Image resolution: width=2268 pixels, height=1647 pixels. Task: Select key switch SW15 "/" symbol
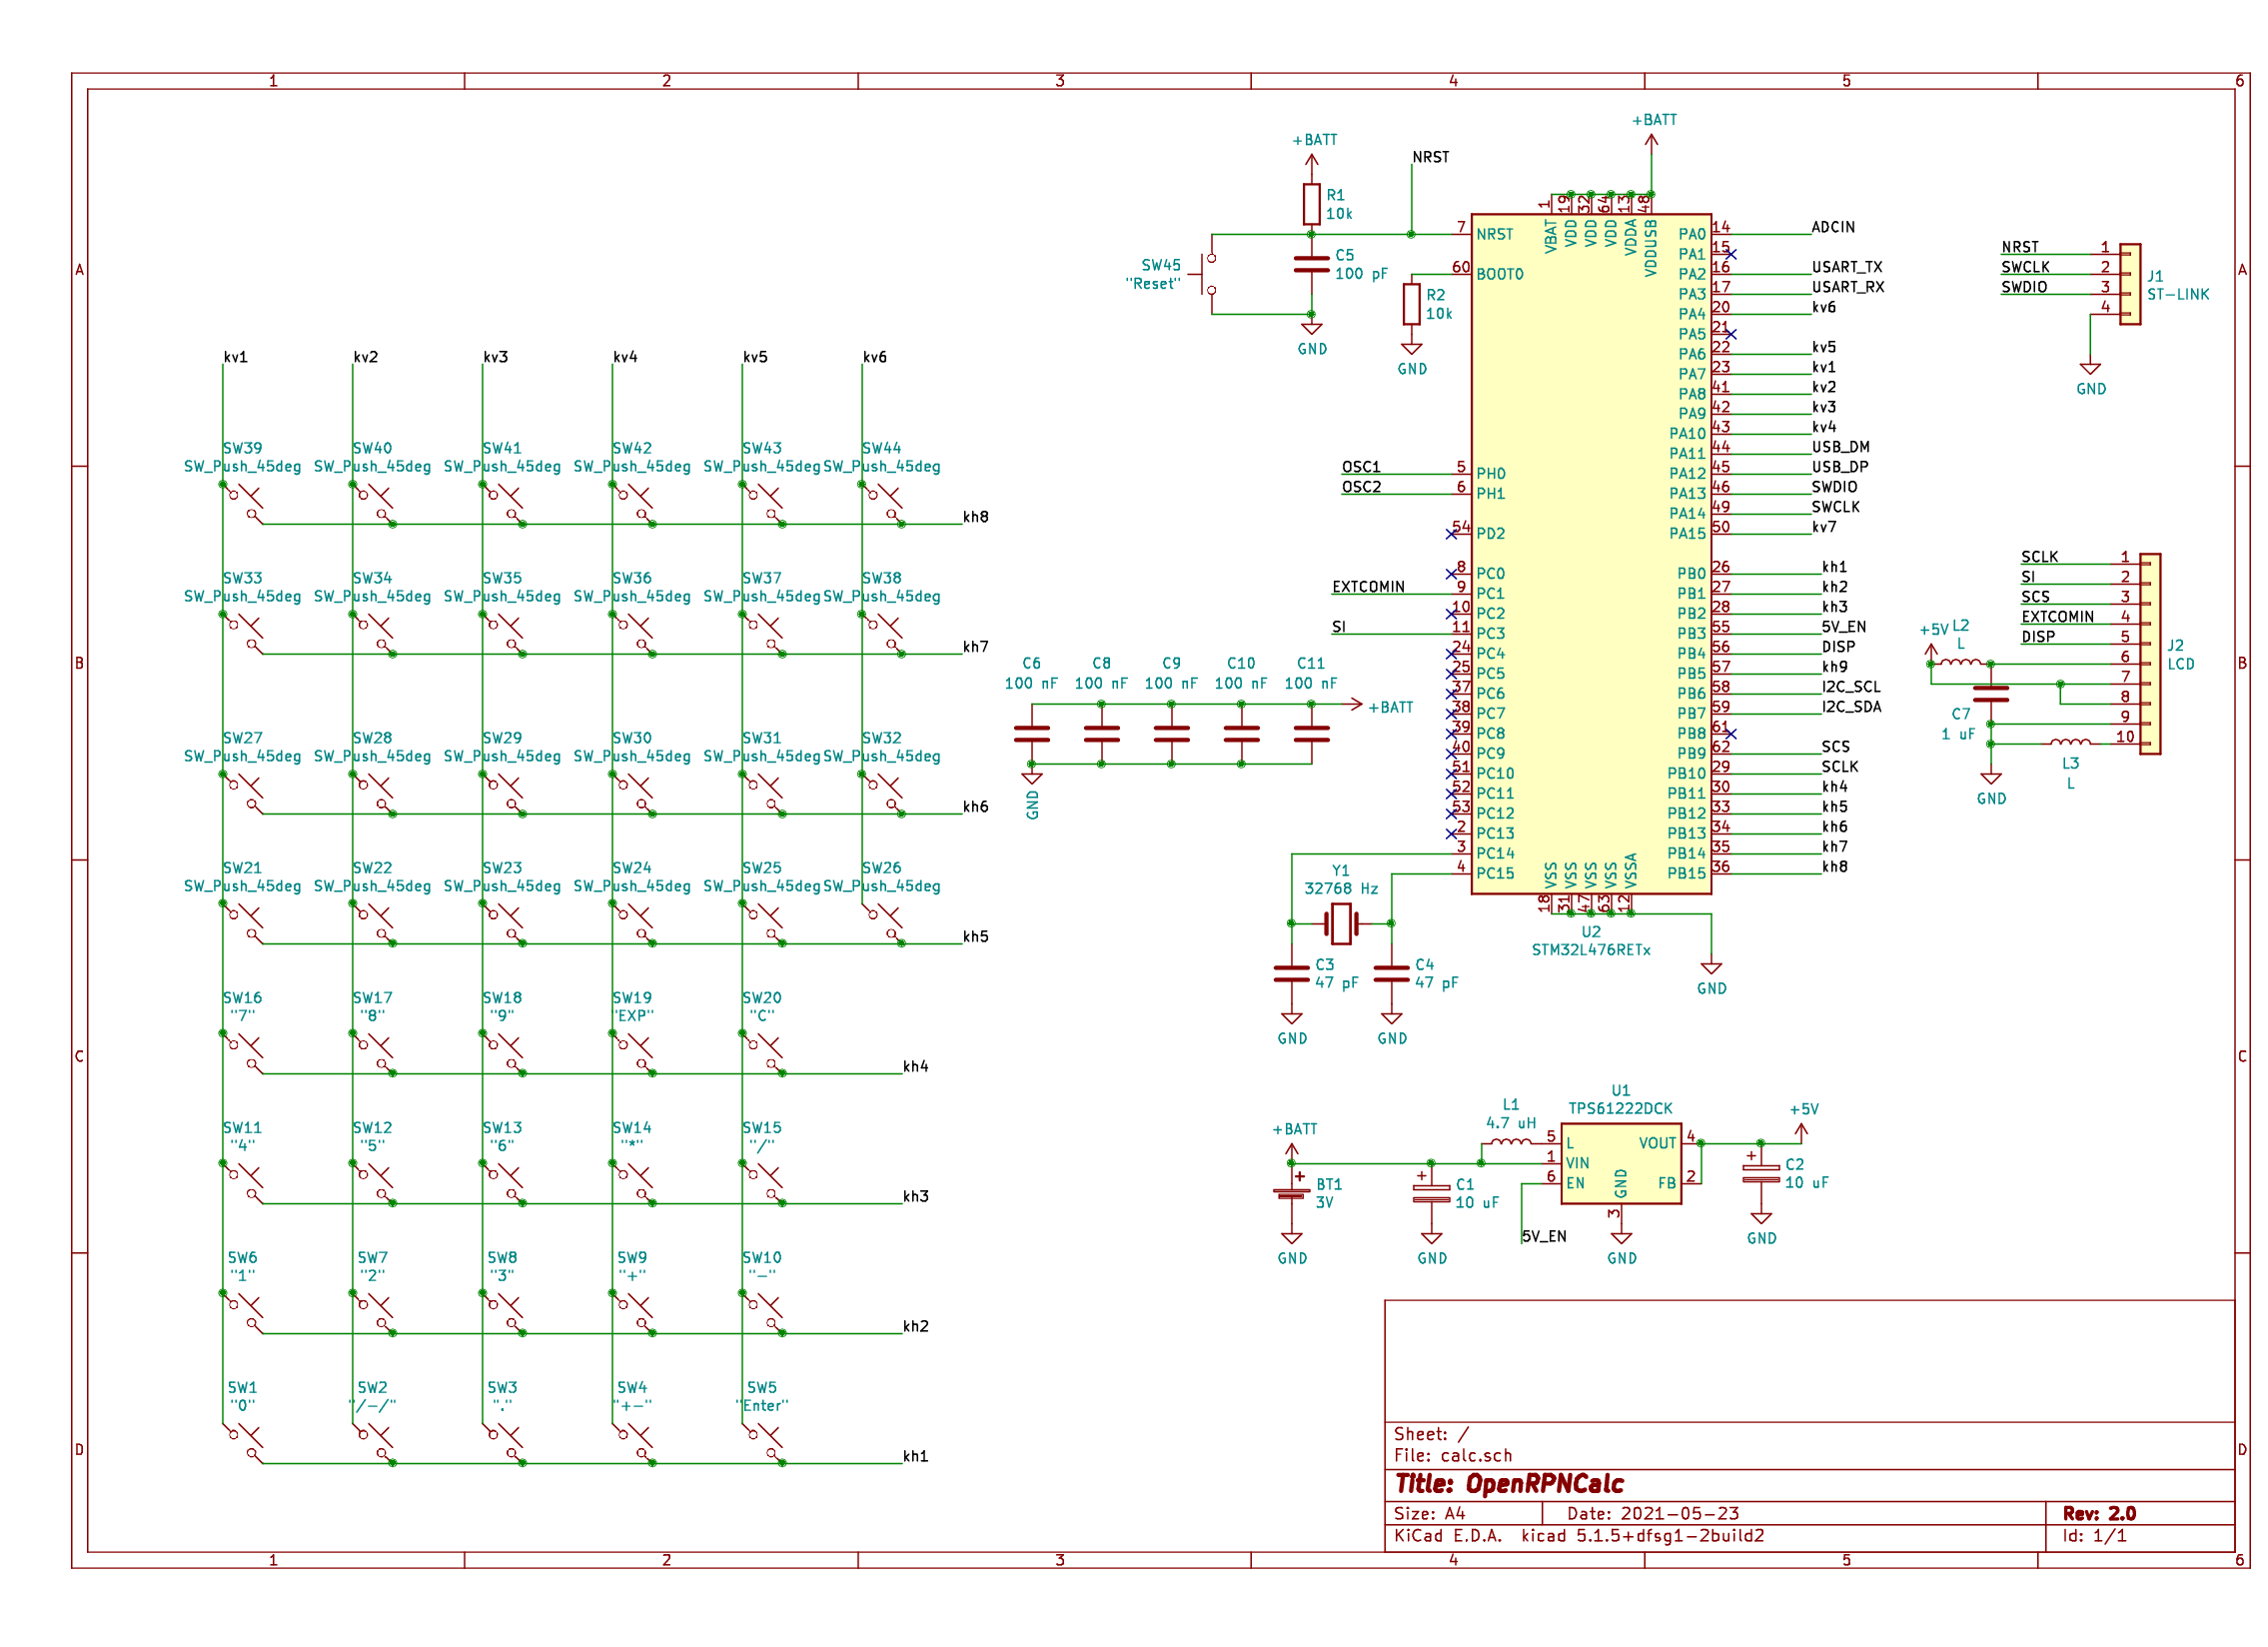761,1181
